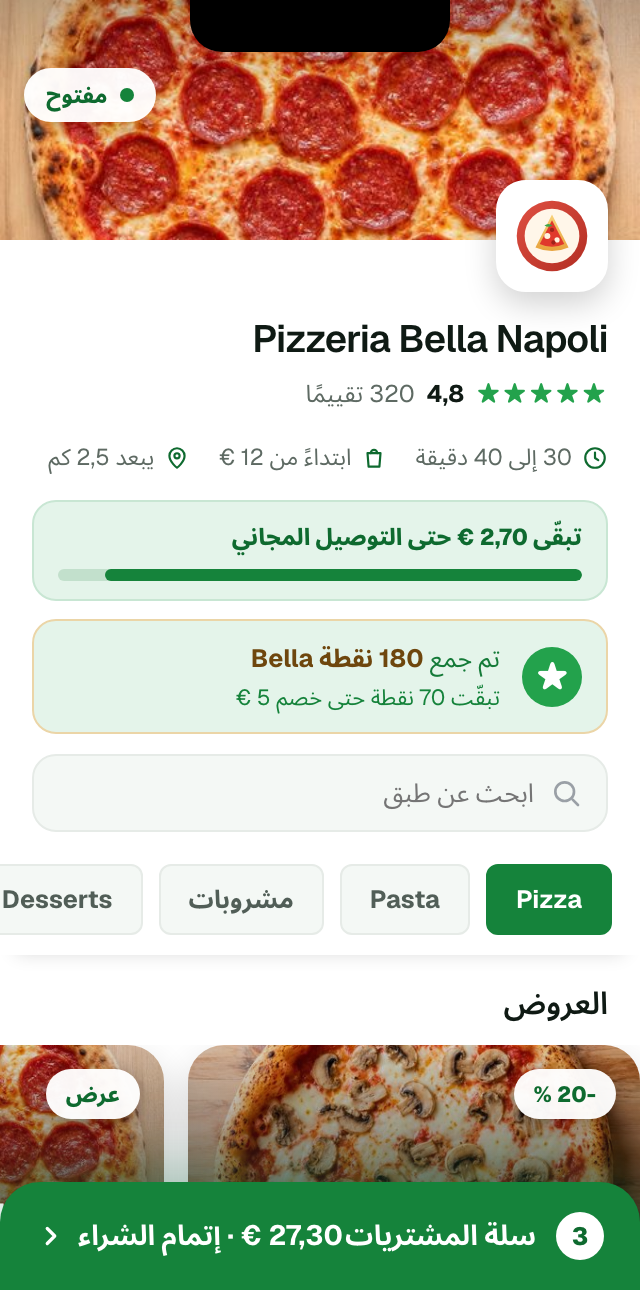The width and height of the screenshot is (640, 1290).
Task: Tap the مفتوح open status badge
Action: point(90,95)
